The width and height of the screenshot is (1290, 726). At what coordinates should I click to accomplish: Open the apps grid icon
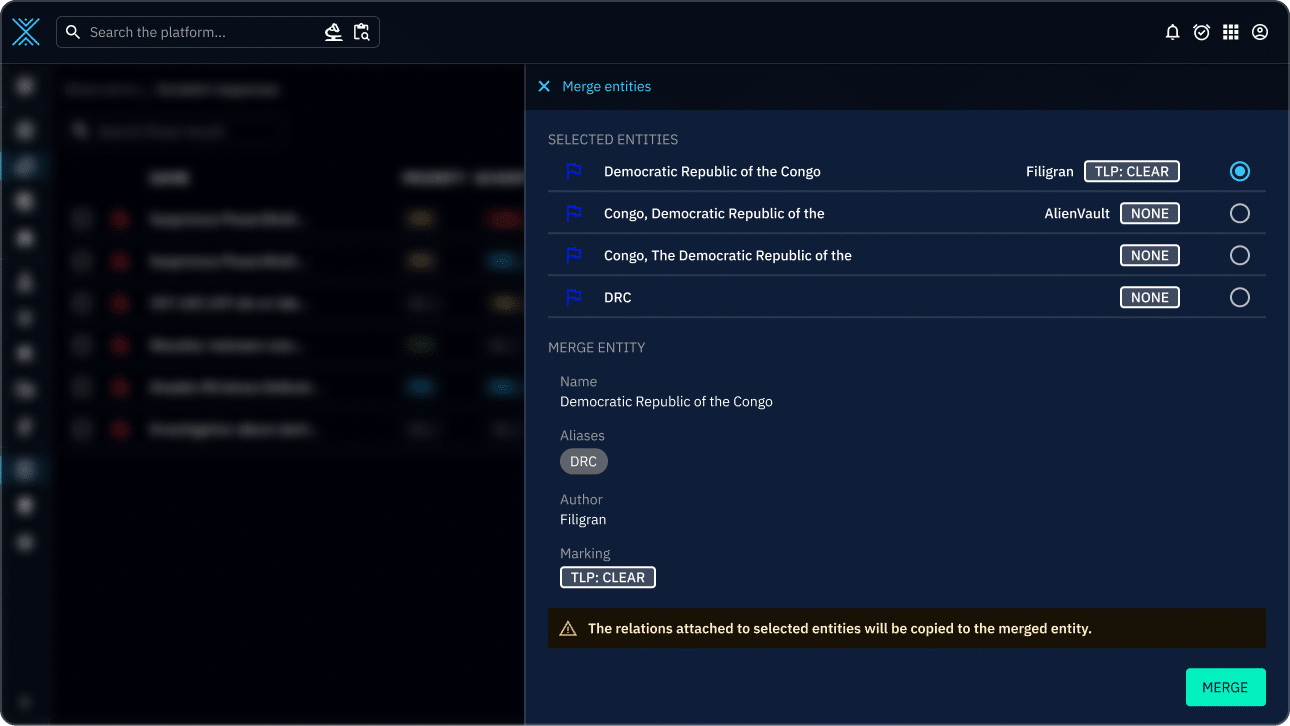pyautogui.click(x=1231, y=32)
